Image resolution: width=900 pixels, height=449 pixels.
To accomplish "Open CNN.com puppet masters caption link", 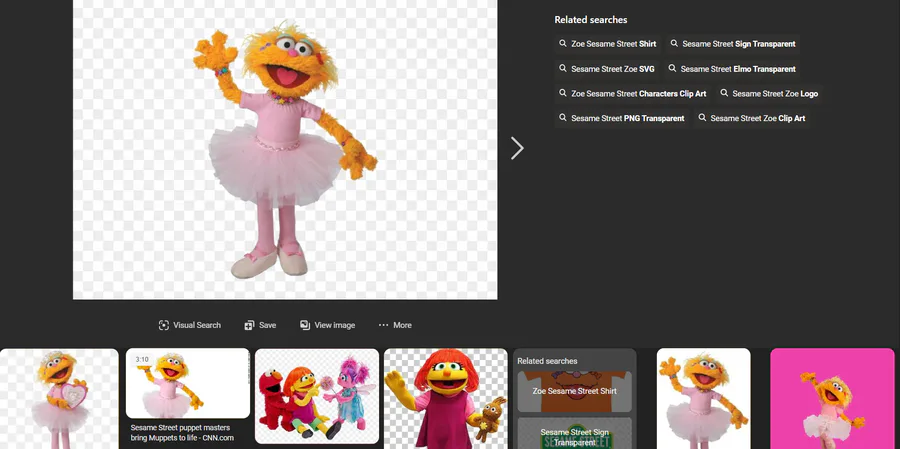I will coord(183,433).
